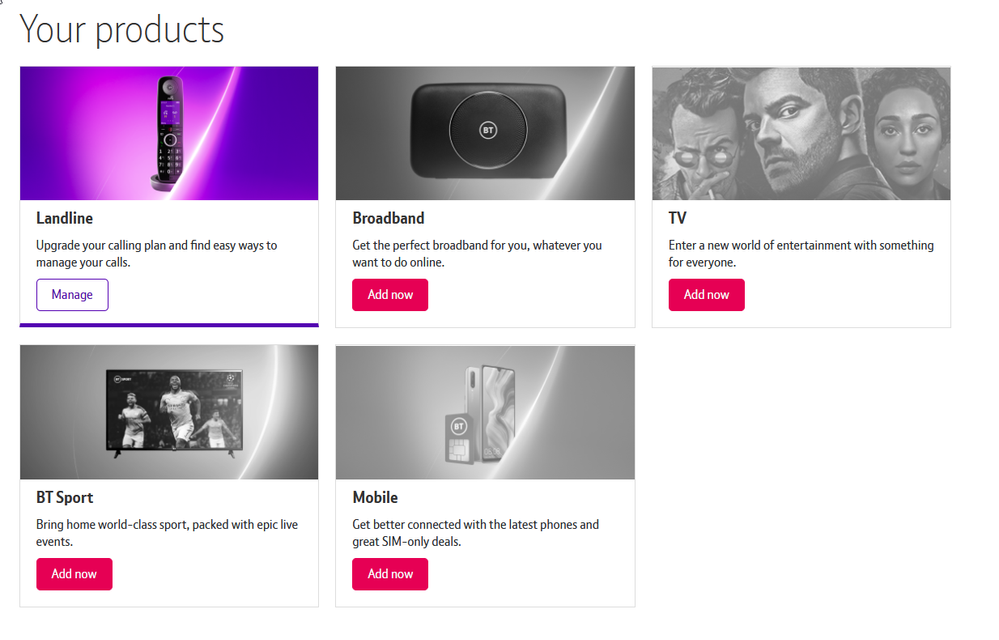Click the Landline card heading

coord(65,218)
